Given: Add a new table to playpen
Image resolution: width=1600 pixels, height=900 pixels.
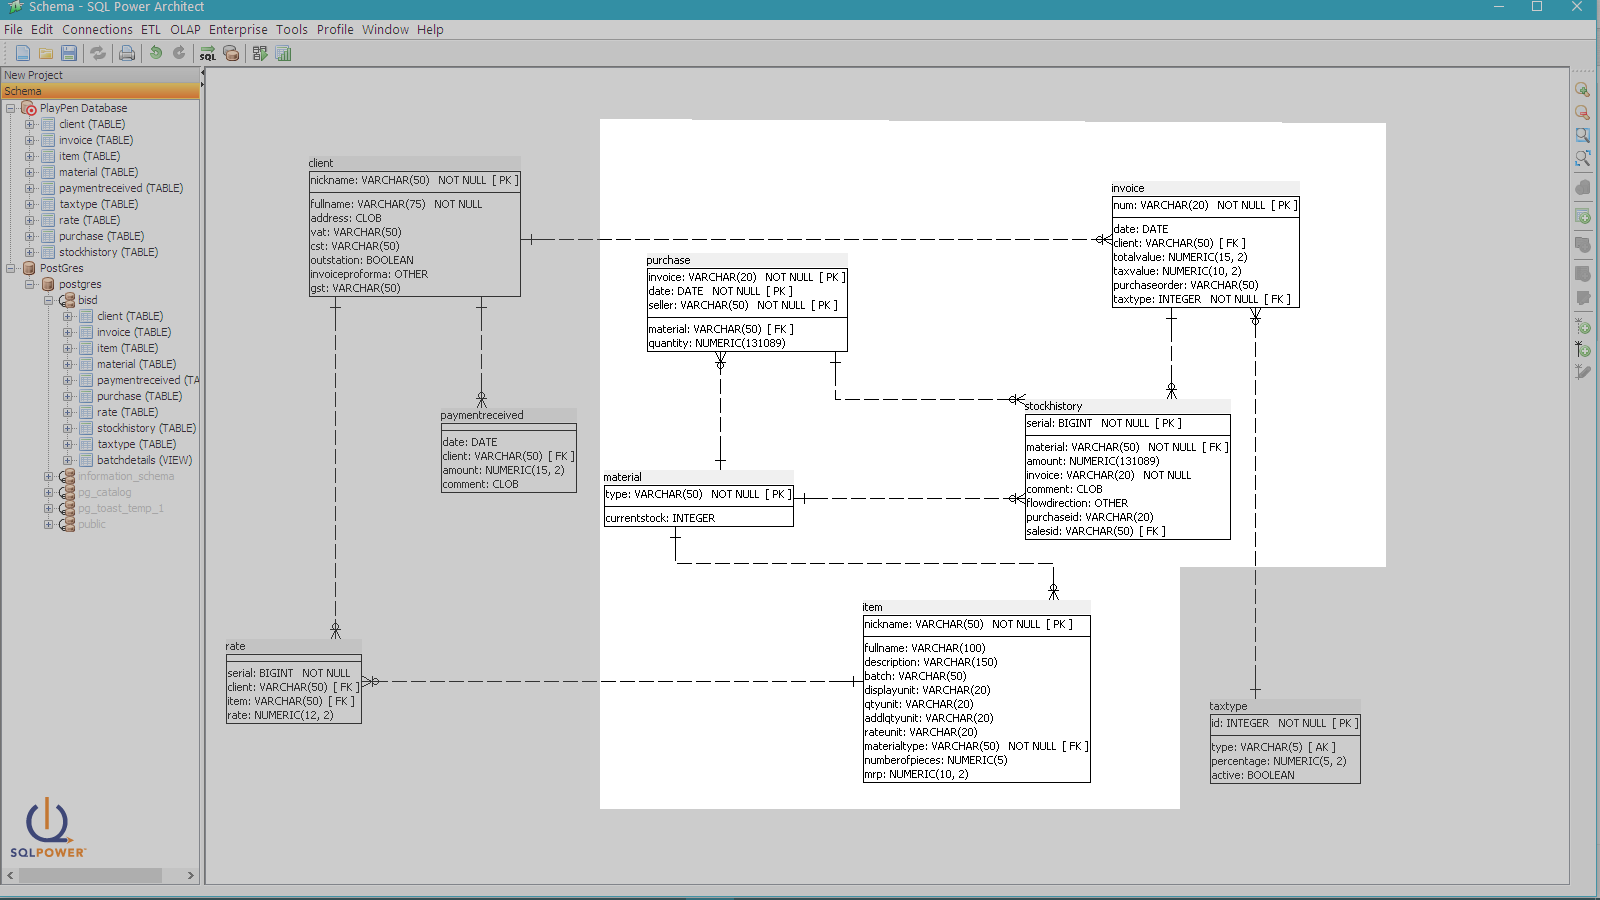Looking at the screenshot, I should pos(1582,216).
